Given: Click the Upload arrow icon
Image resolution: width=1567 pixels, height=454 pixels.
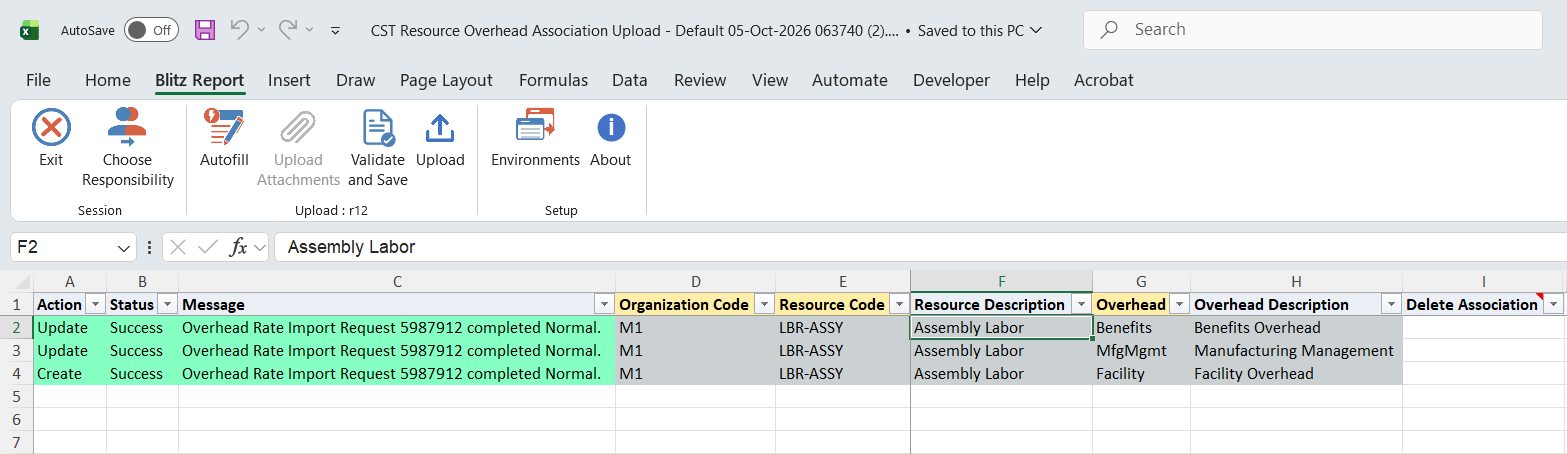Looking at the screenshot, I should tap(440, 129).
